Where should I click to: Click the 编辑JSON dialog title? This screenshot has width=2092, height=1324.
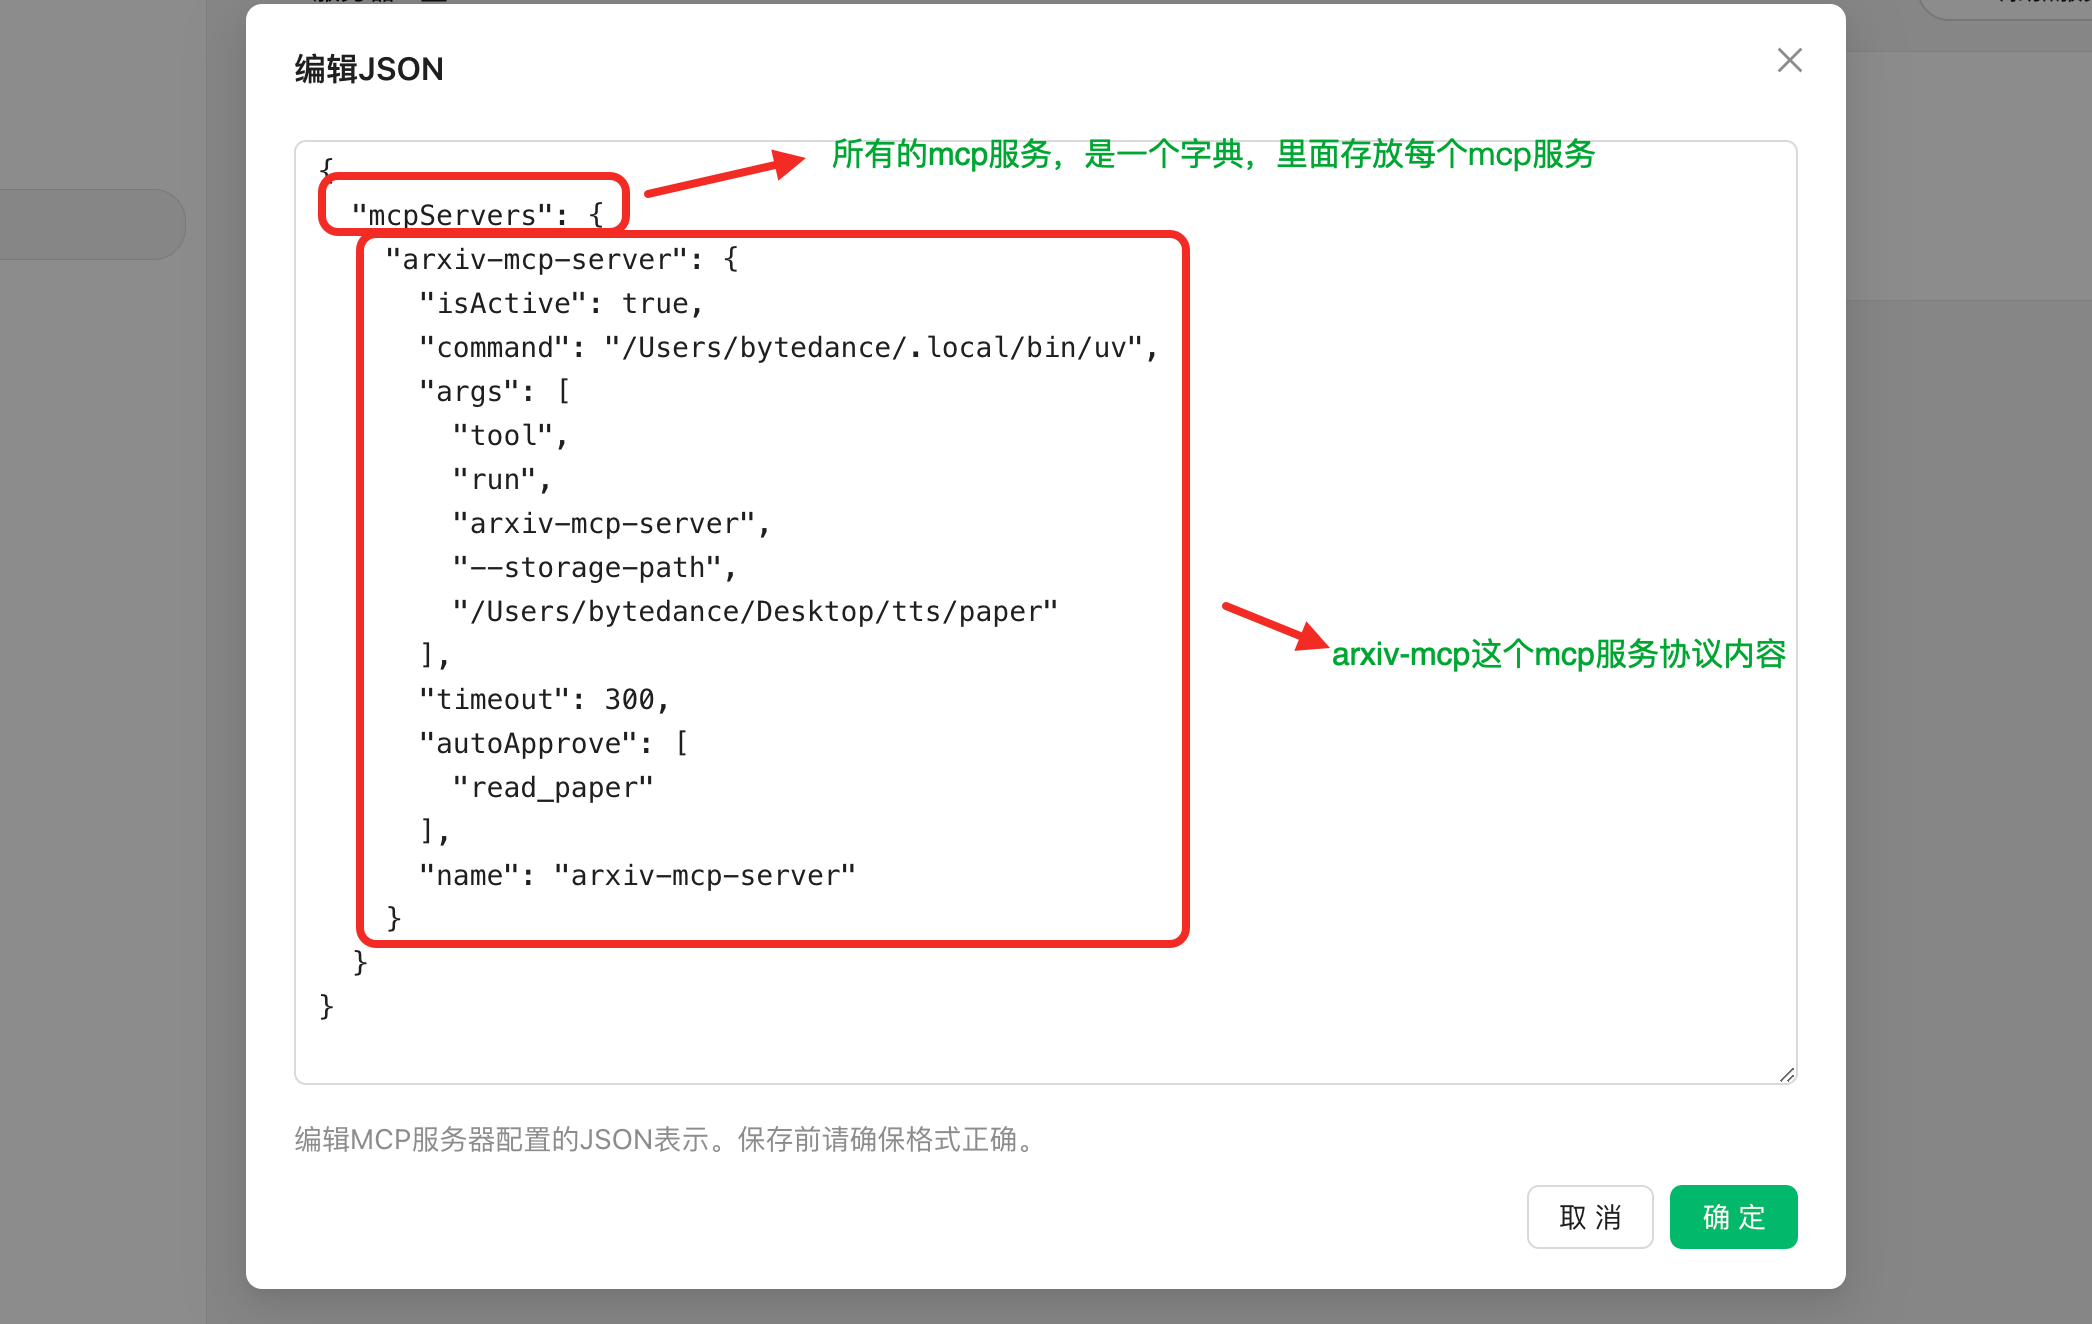[x=369, y=69]
